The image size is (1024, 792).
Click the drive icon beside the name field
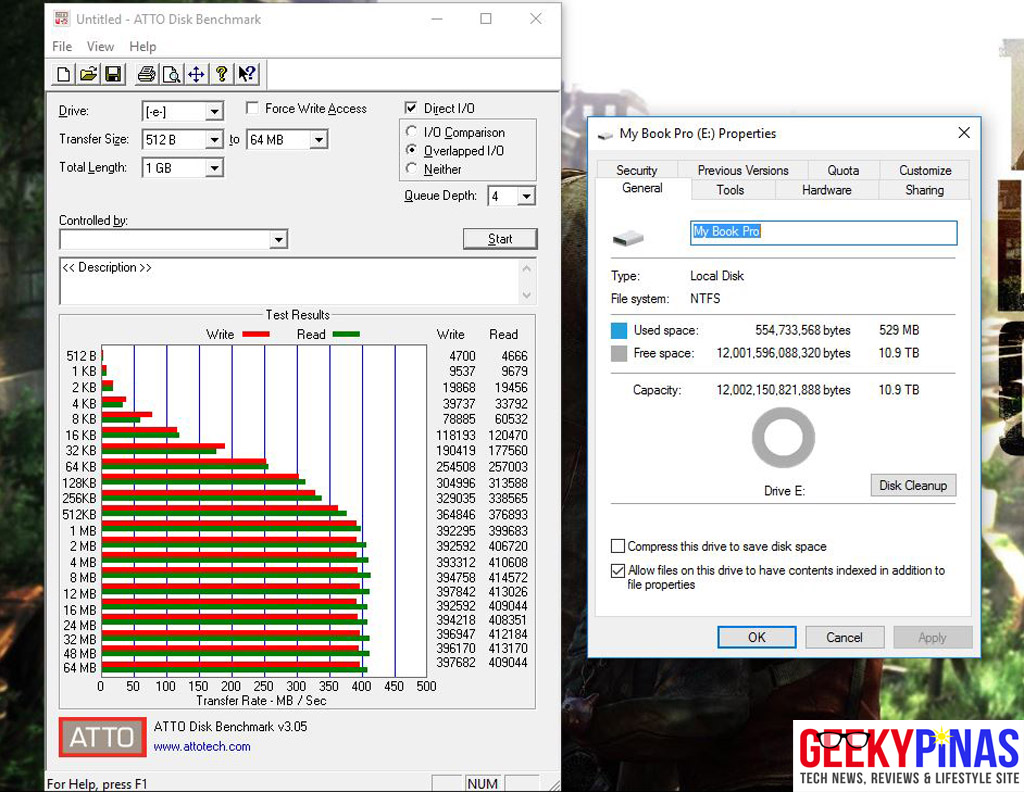point(628,238)
